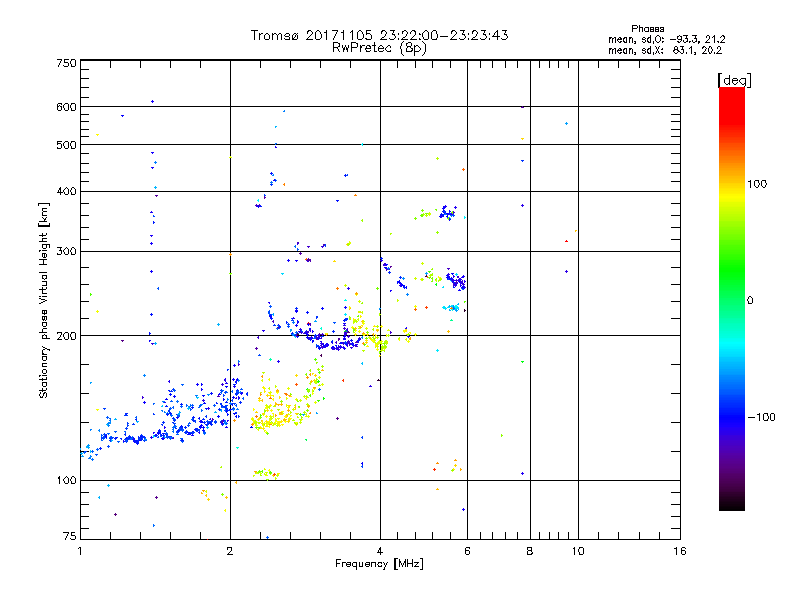Screen dimensions: 800x600
Task: Click the x-axis tick label '2'
Action: [x=230, y=551]
